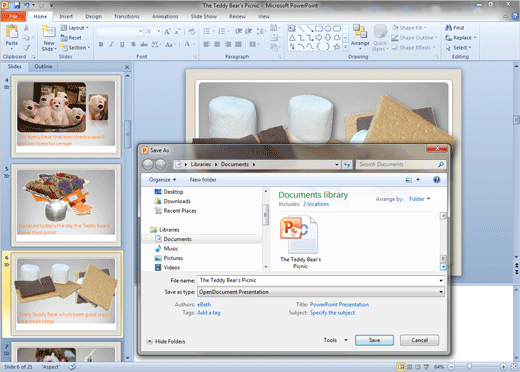
Task: Open Quick Styles gallery
Action: coord(380,38)
